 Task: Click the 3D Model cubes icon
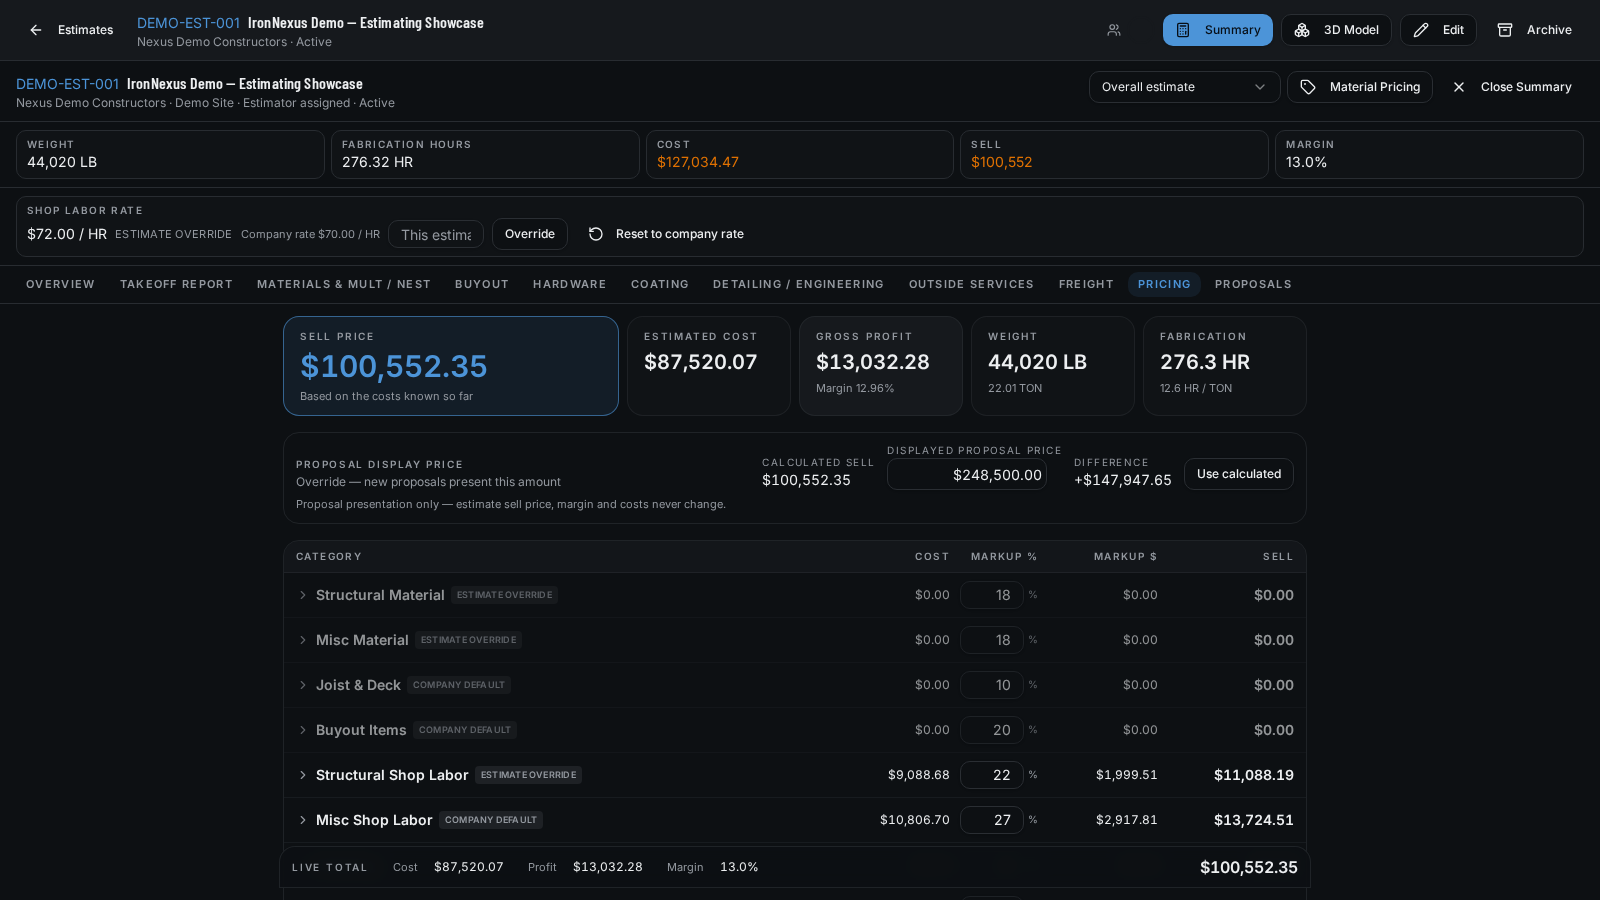pyautogui.click(x=1302, y=30)
